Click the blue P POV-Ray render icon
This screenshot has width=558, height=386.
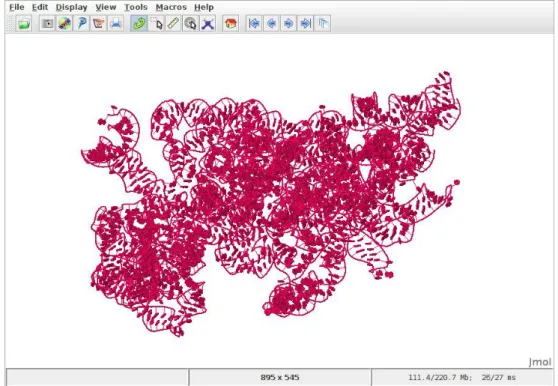tap(81, 24)
